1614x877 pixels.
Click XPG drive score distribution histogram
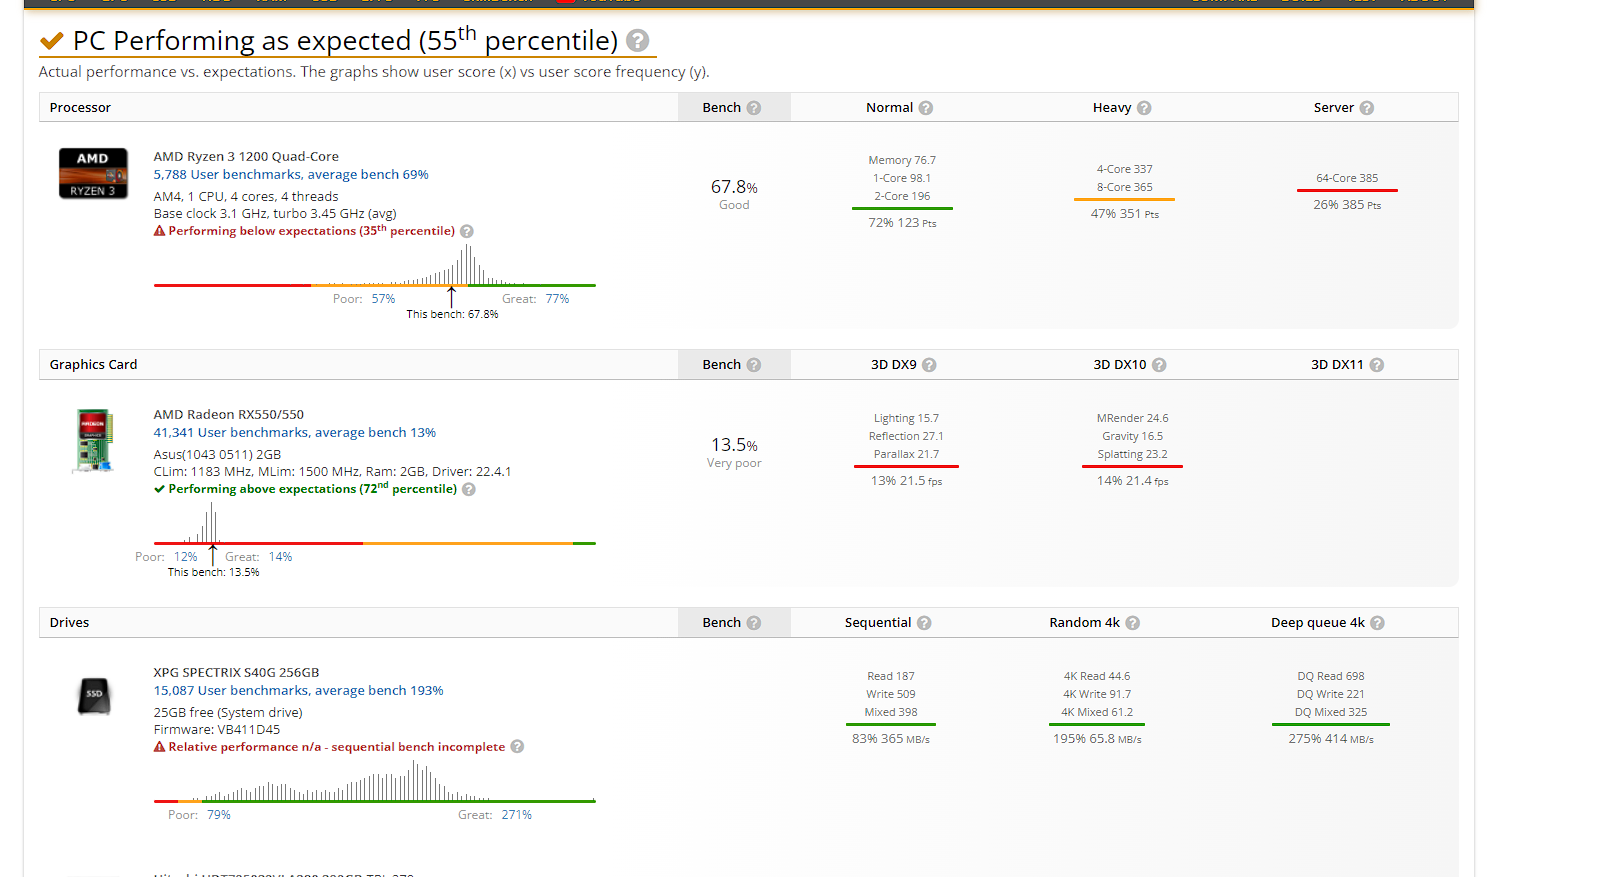[374, 781]
